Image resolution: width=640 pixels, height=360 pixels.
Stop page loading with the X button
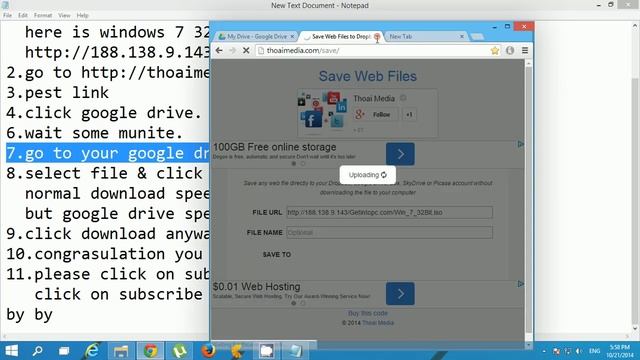point(246,51)
